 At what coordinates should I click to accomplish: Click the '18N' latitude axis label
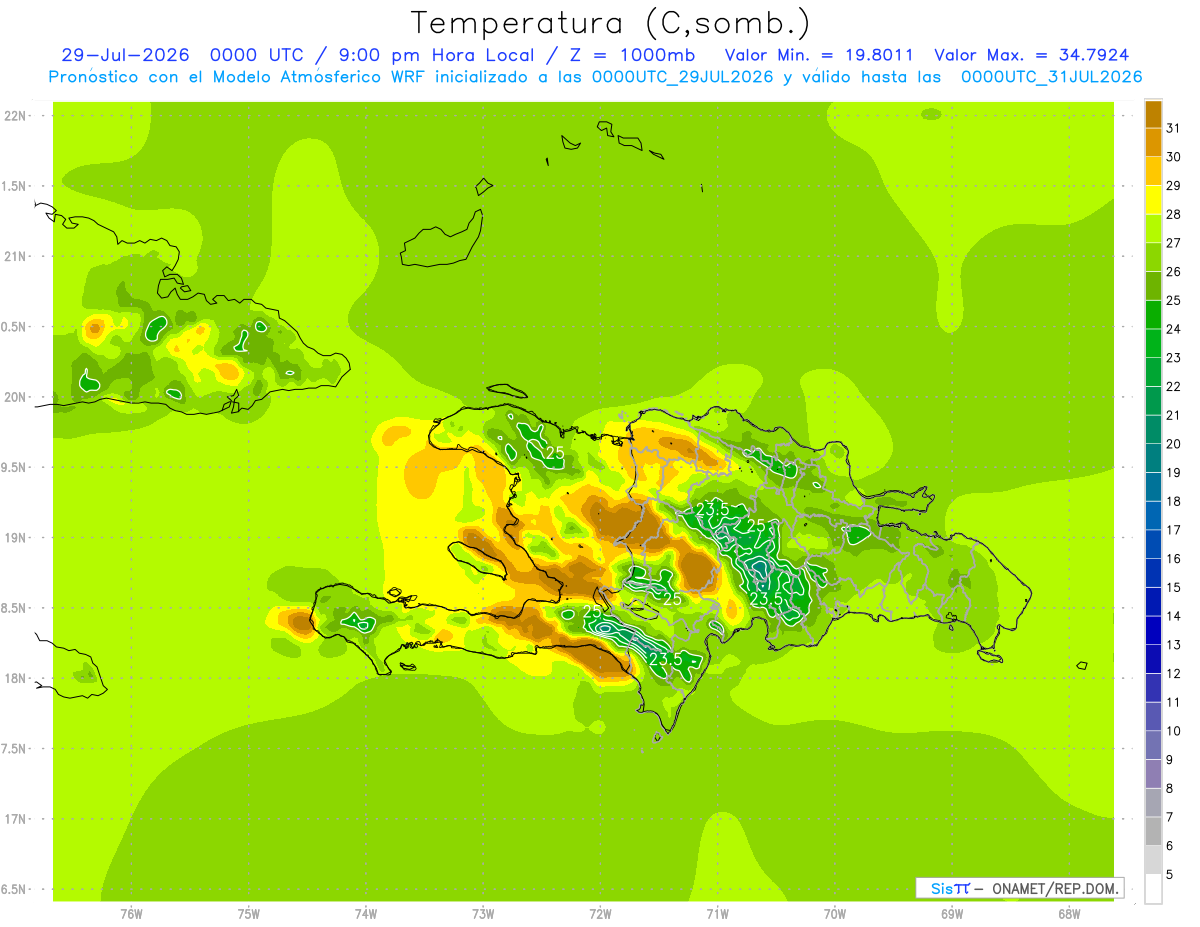coord(16,678)
